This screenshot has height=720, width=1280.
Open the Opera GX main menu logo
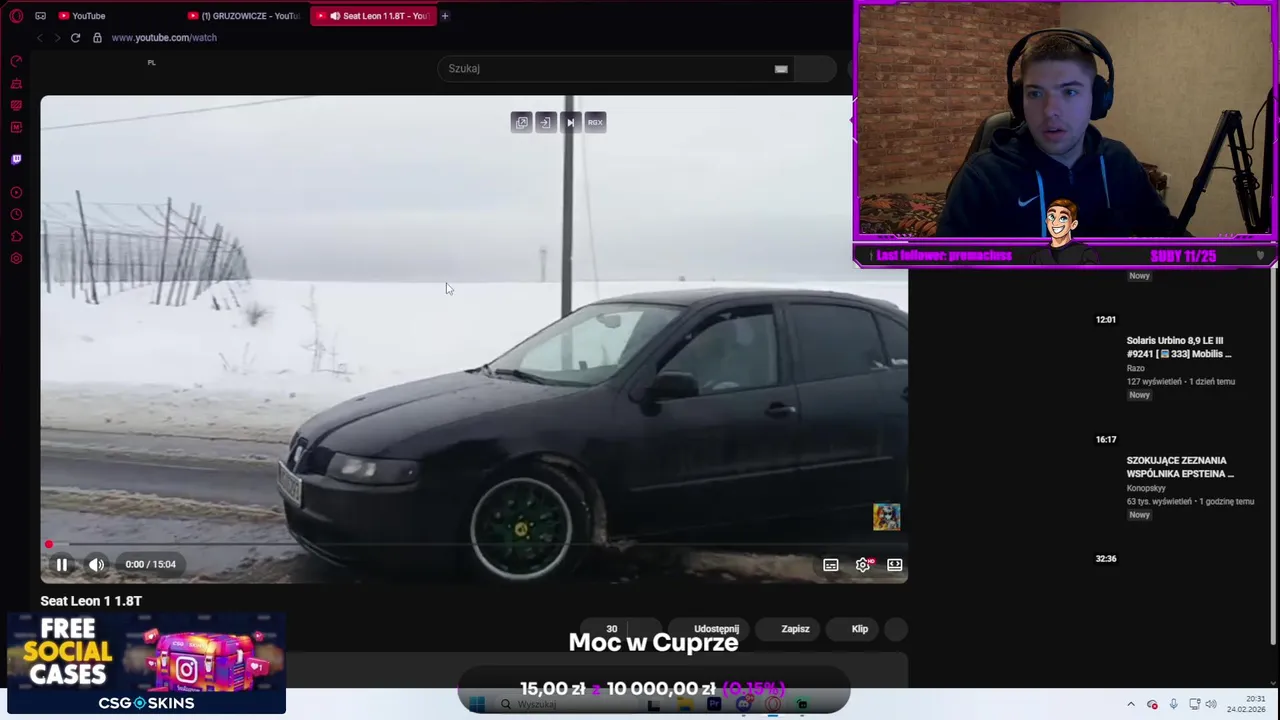point(16,16)
